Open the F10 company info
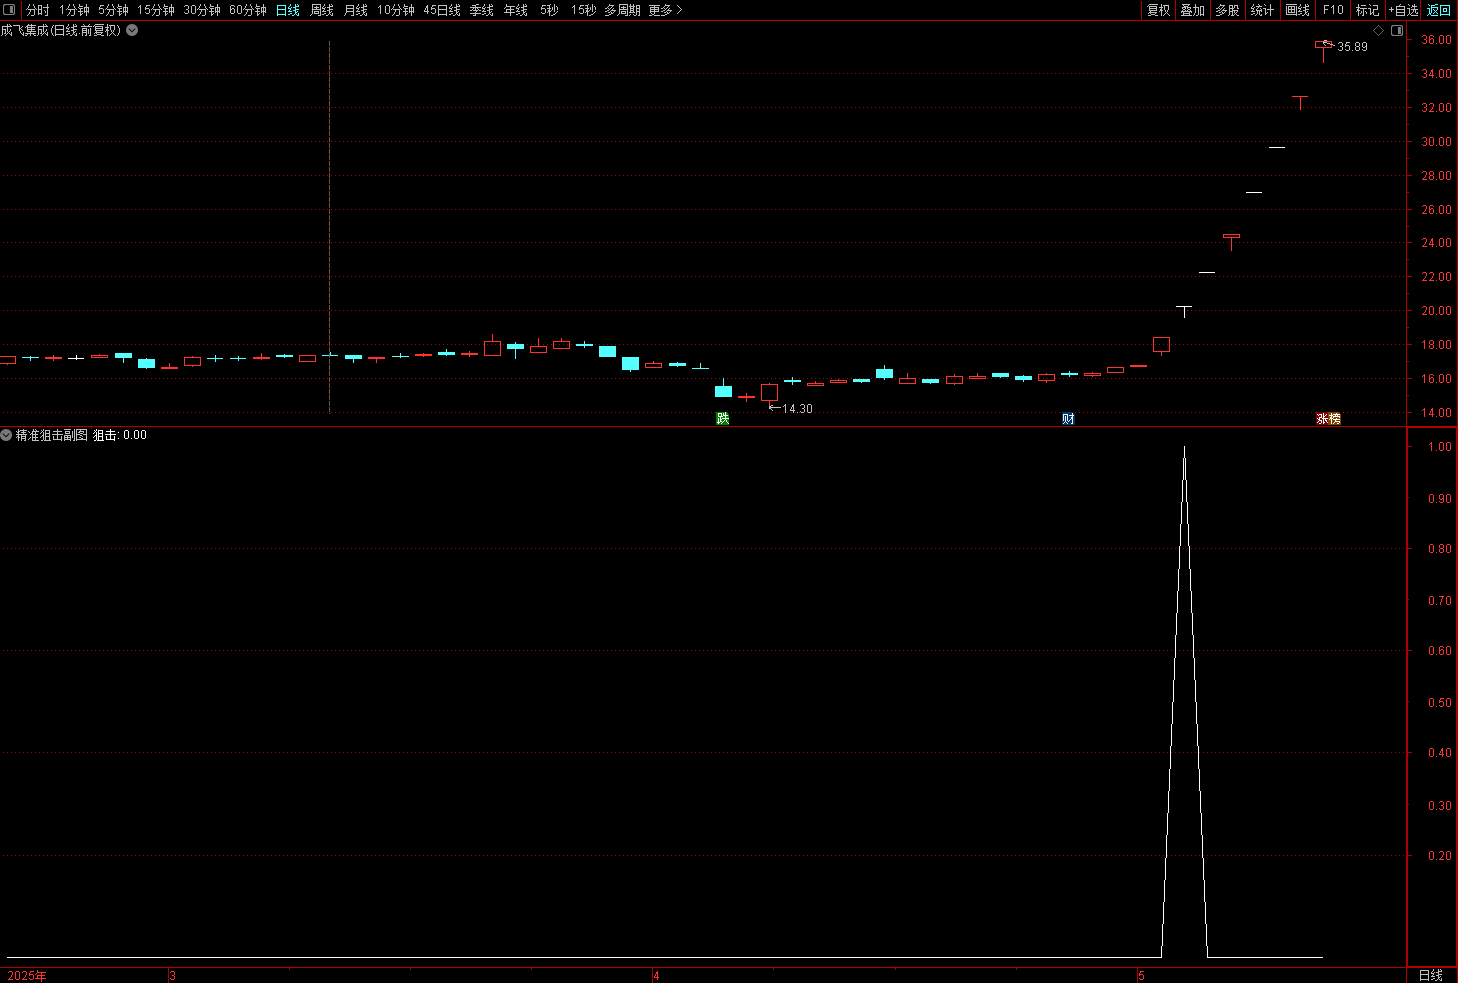Image resolution: width=1458 pixels, height=983 pixels. pyautogui.click(x=1333, y=10)
